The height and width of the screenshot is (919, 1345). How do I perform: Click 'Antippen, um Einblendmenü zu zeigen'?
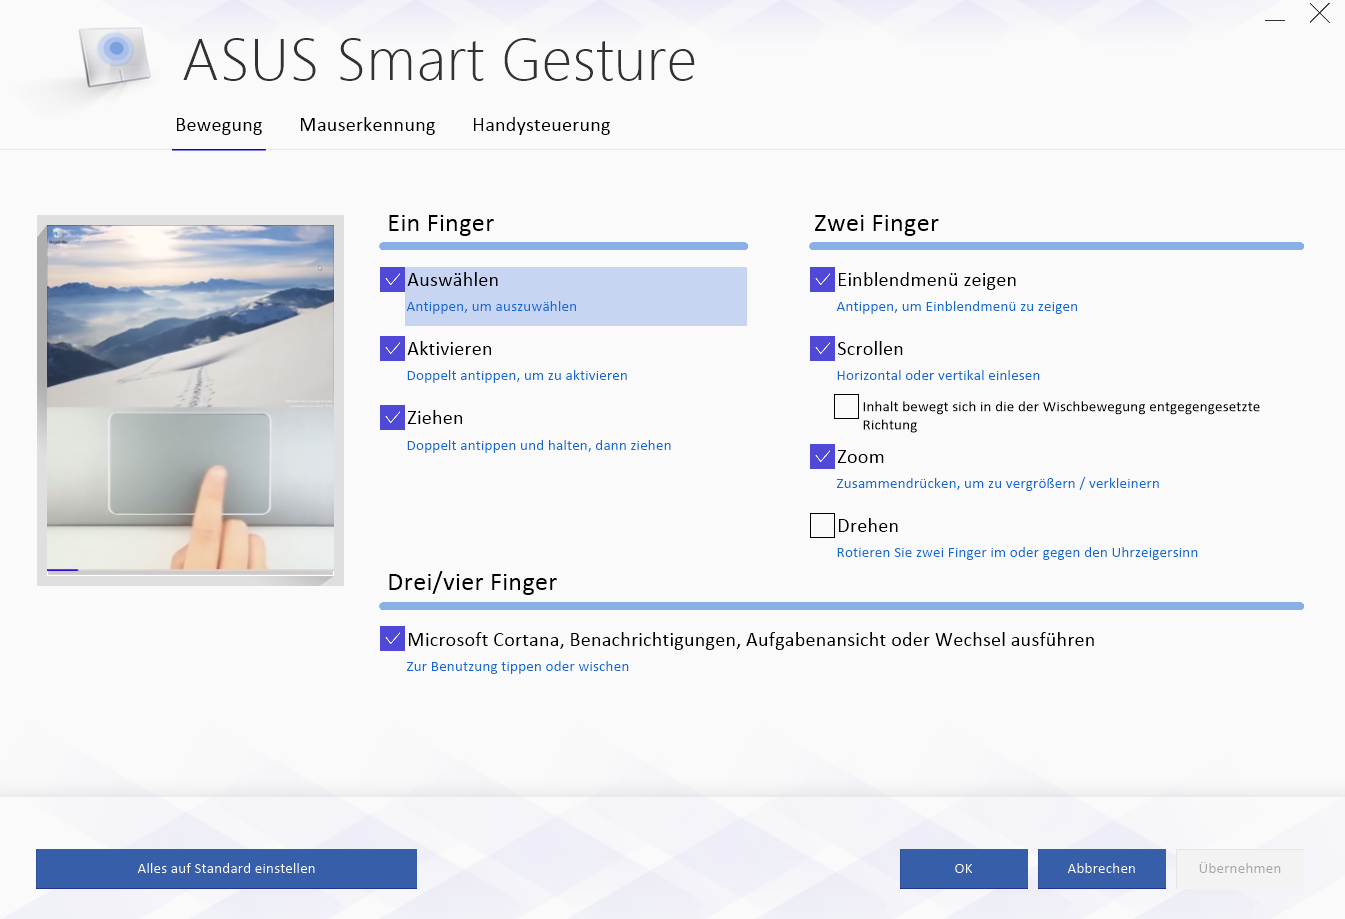coord(957,307)
